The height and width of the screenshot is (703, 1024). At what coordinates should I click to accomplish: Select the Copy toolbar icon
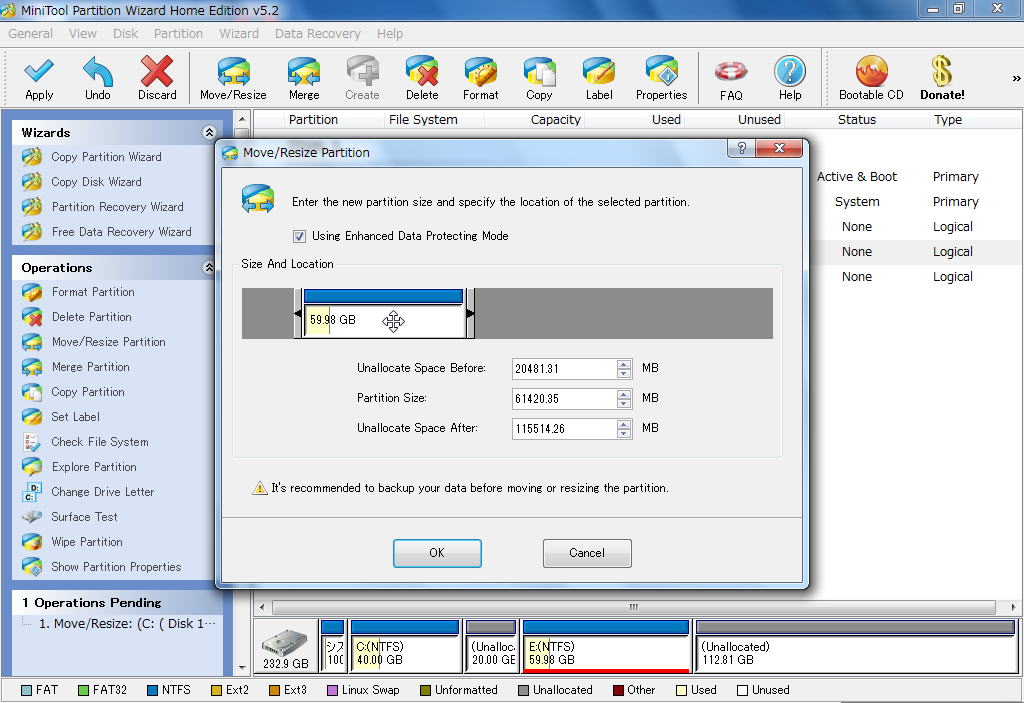[539, 78]
